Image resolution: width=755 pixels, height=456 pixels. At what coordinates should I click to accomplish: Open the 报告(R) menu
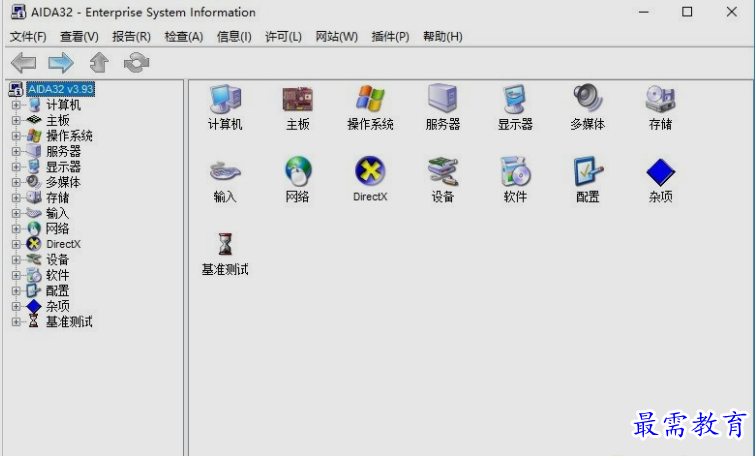point(131,37)
